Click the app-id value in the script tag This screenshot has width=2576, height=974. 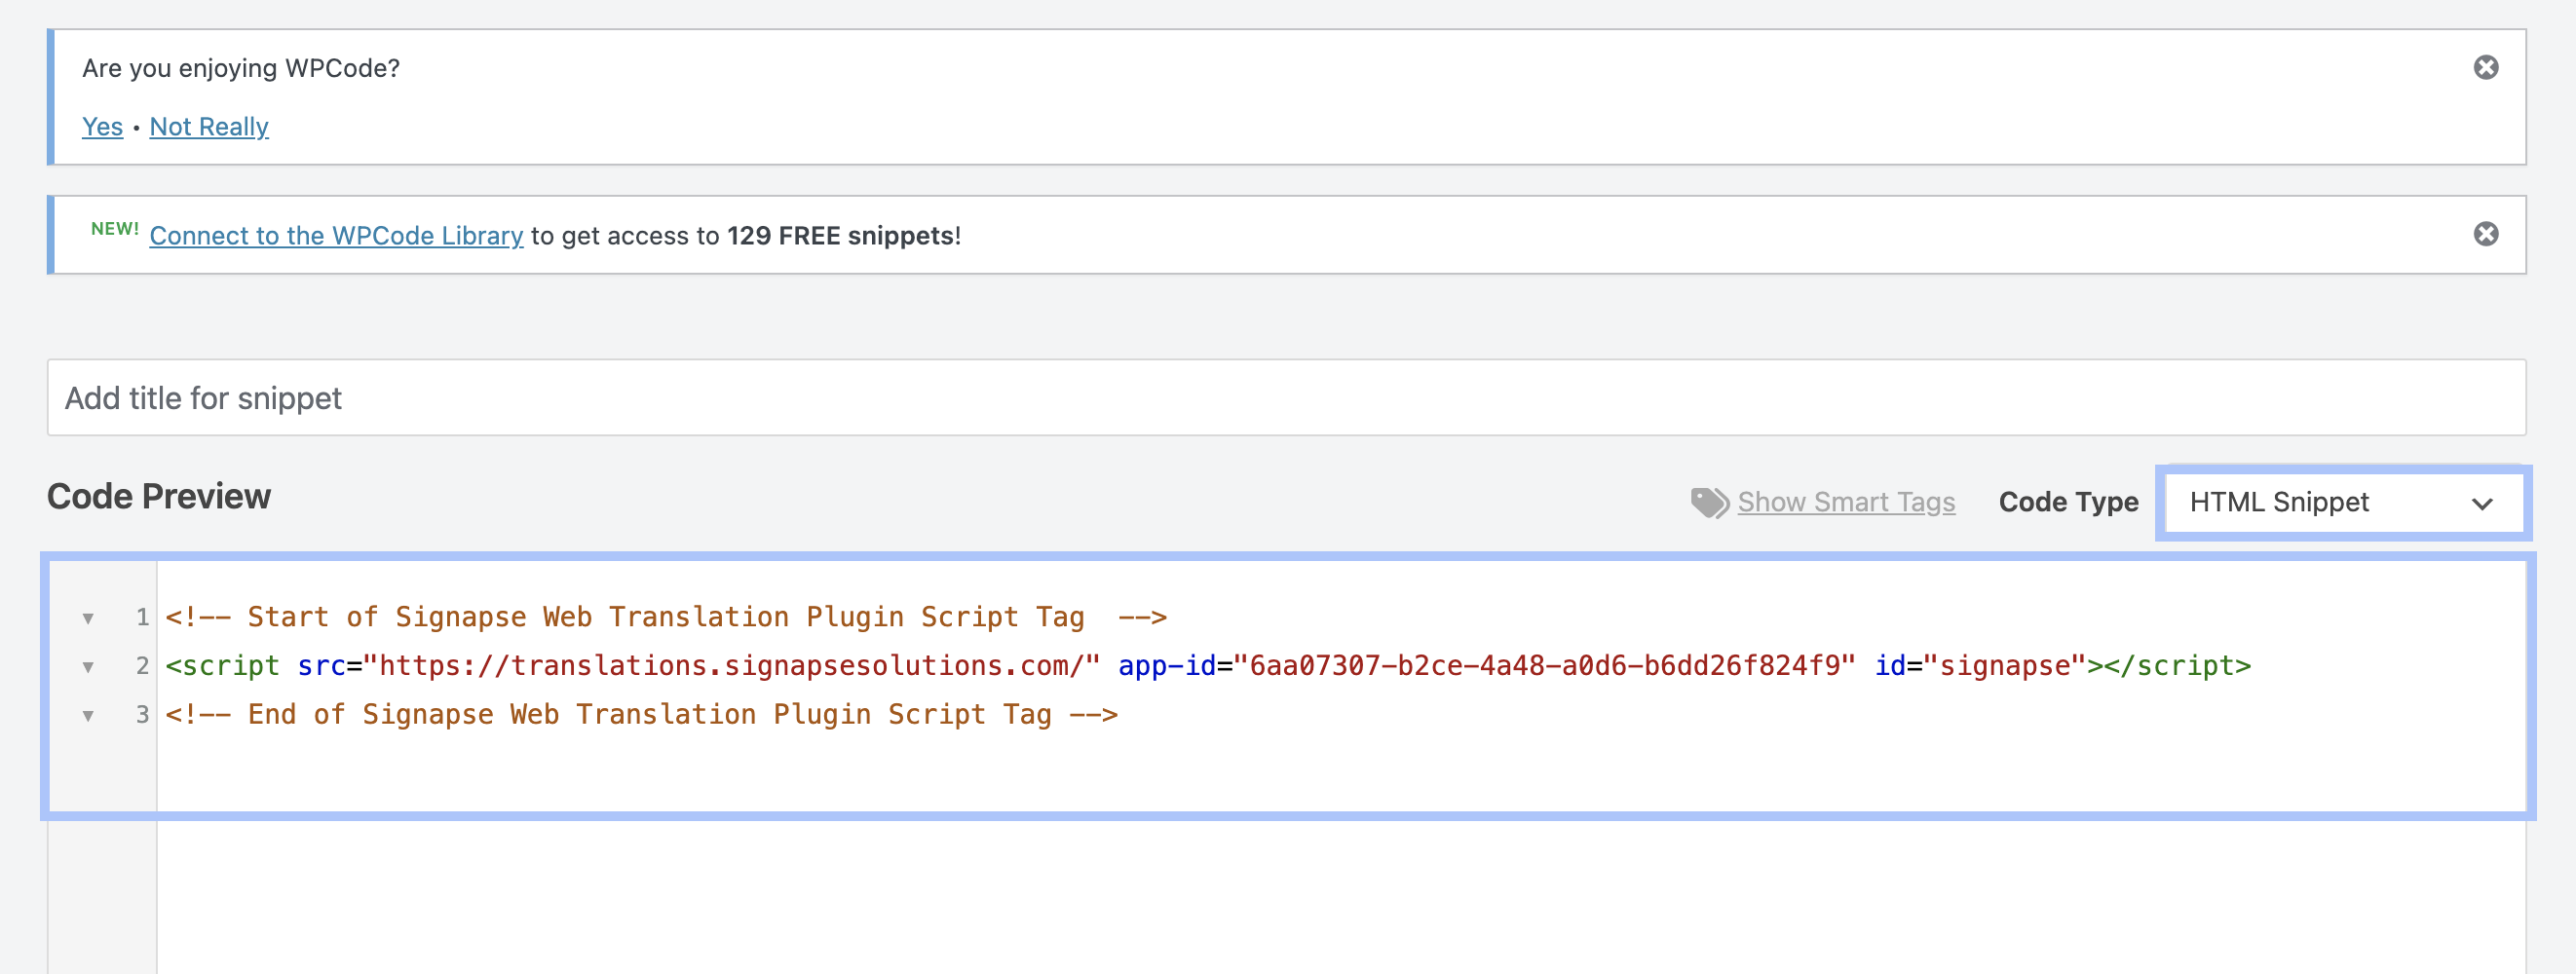pyautogui.click(x=1544, y=666)
